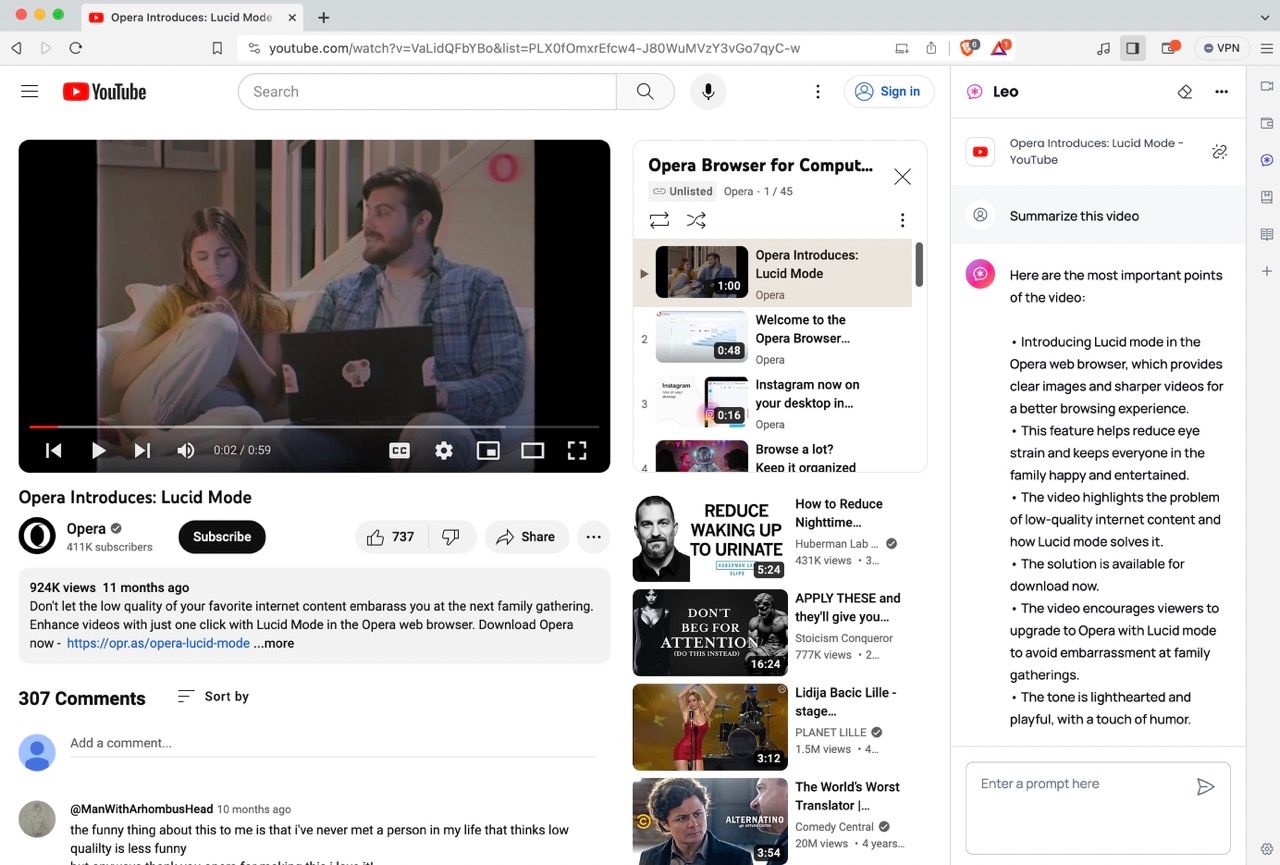Open the bookmarks sidebar icon
Image resolution: width=1280 pixels, height=865 pixels.
click(x=1266, y=197)
